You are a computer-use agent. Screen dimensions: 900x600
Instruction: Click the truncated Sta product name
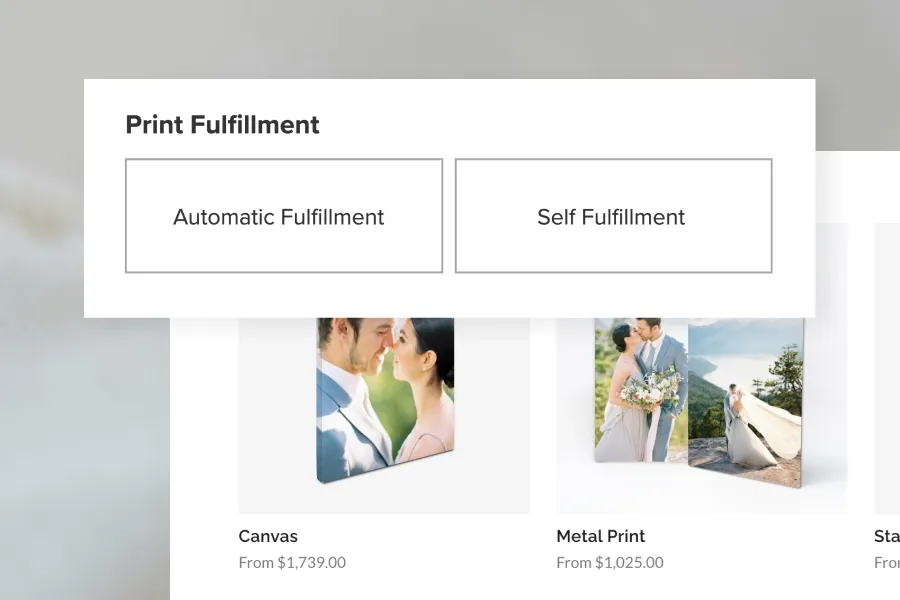tap(886, 536)
